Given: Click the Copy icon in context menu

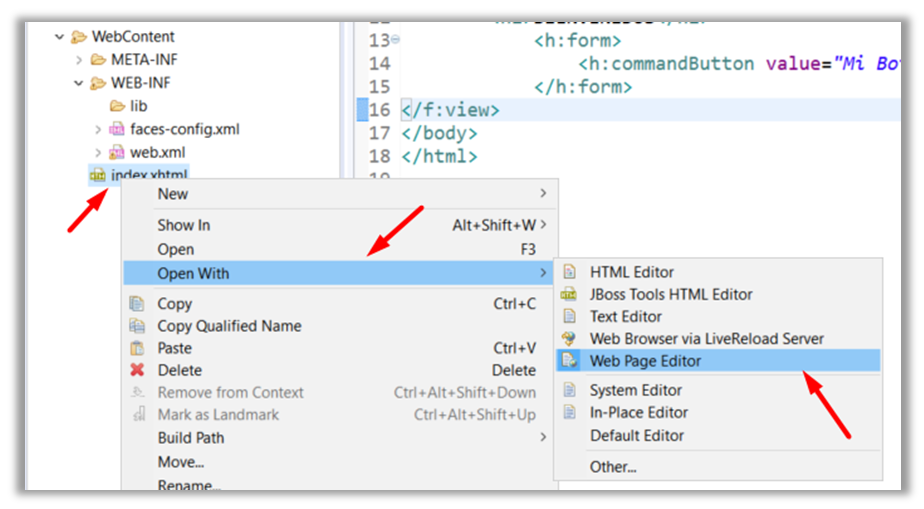Looking at the screenshot, I should (x=138, y=304).
